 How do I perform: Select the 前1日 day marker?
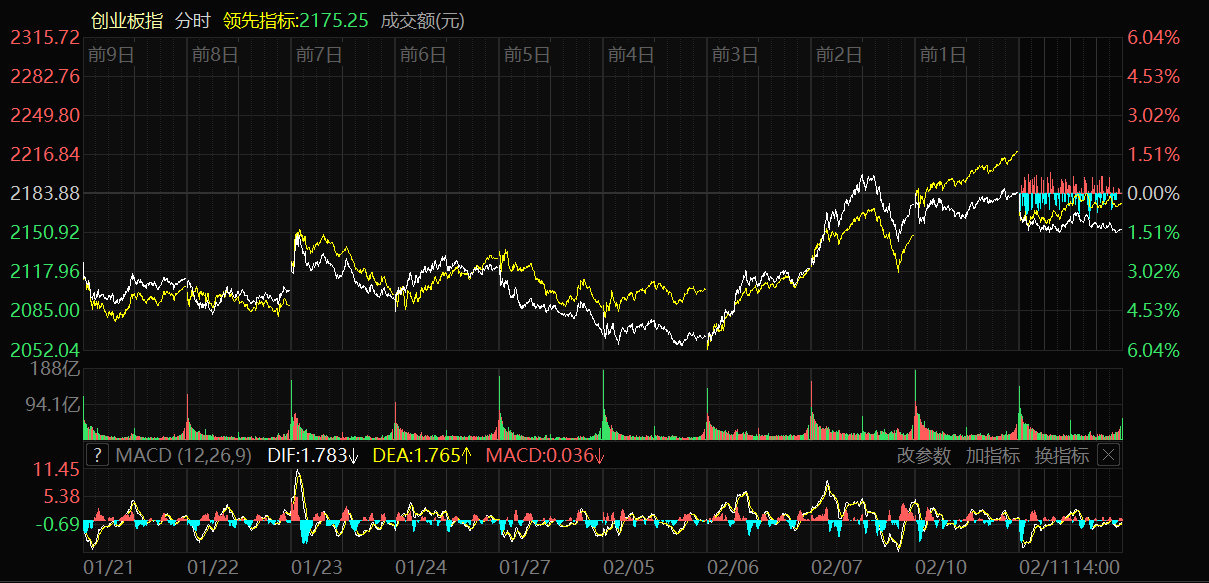tap(943, 54)
